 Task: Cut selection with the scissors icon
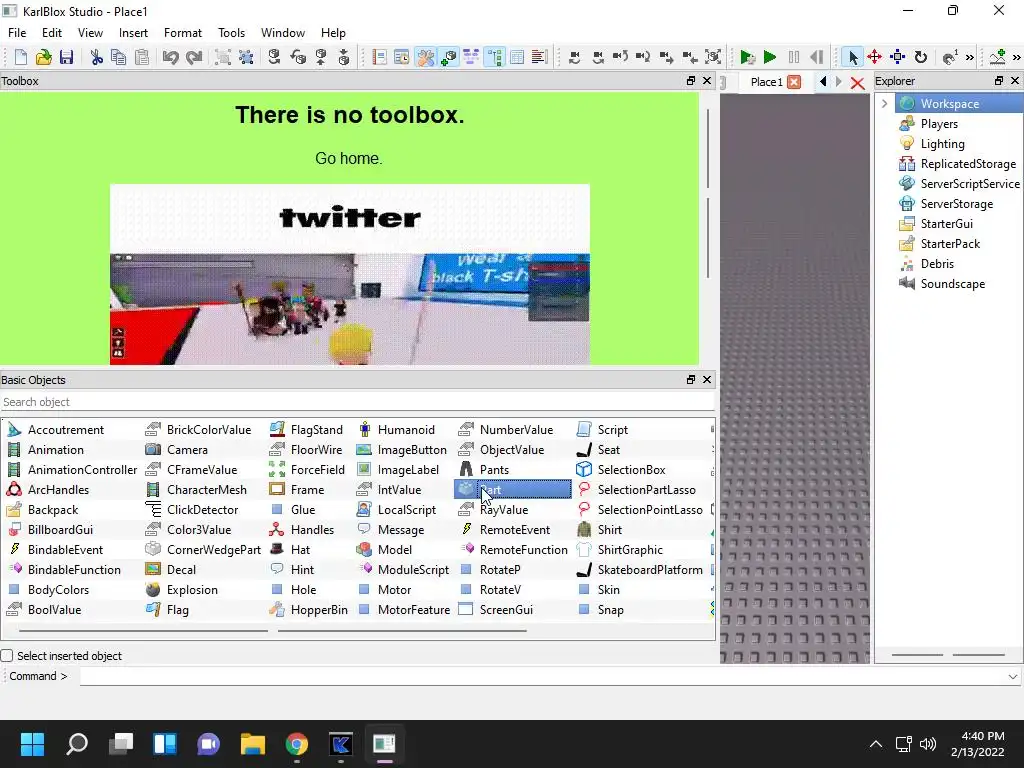coord(97,57)
